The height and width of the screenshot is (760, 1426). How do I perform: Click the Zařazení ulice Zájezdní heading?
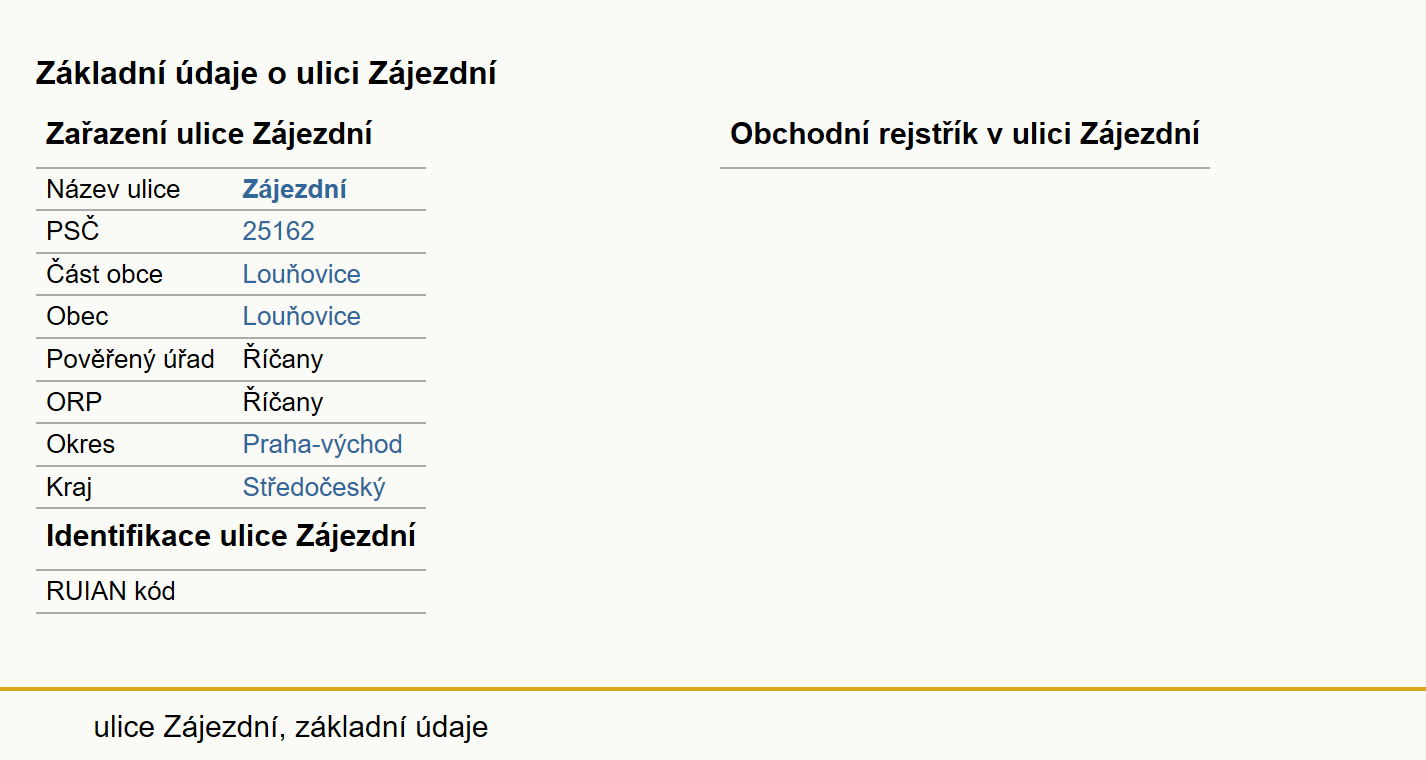[209, 134]
